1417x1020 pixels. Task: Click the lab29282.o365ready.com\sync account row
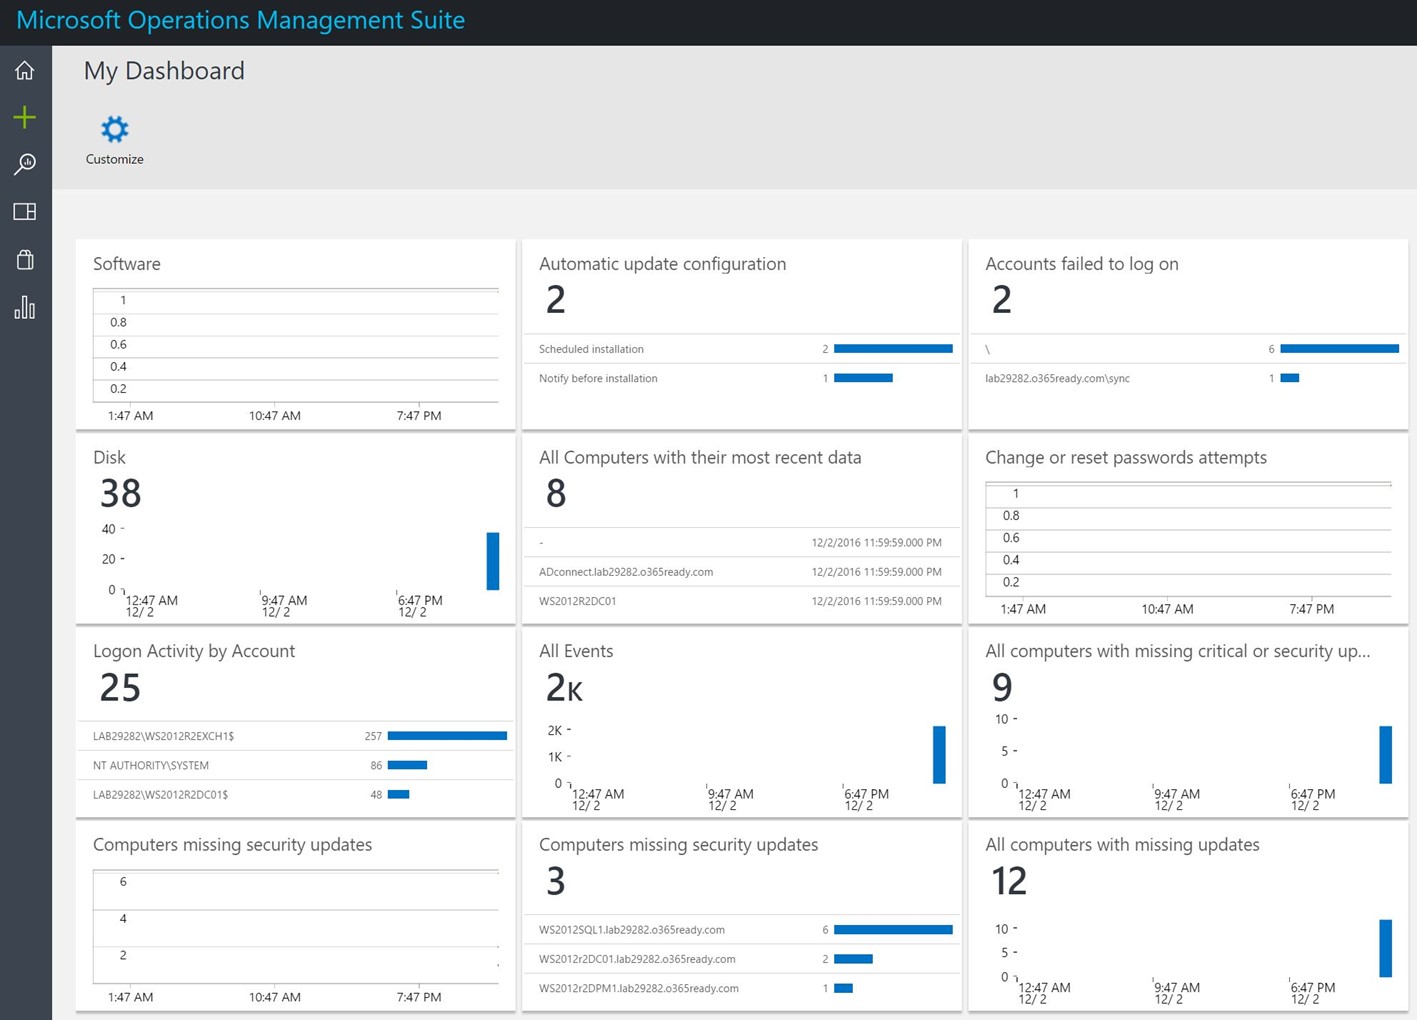(x=1188, y=378)
